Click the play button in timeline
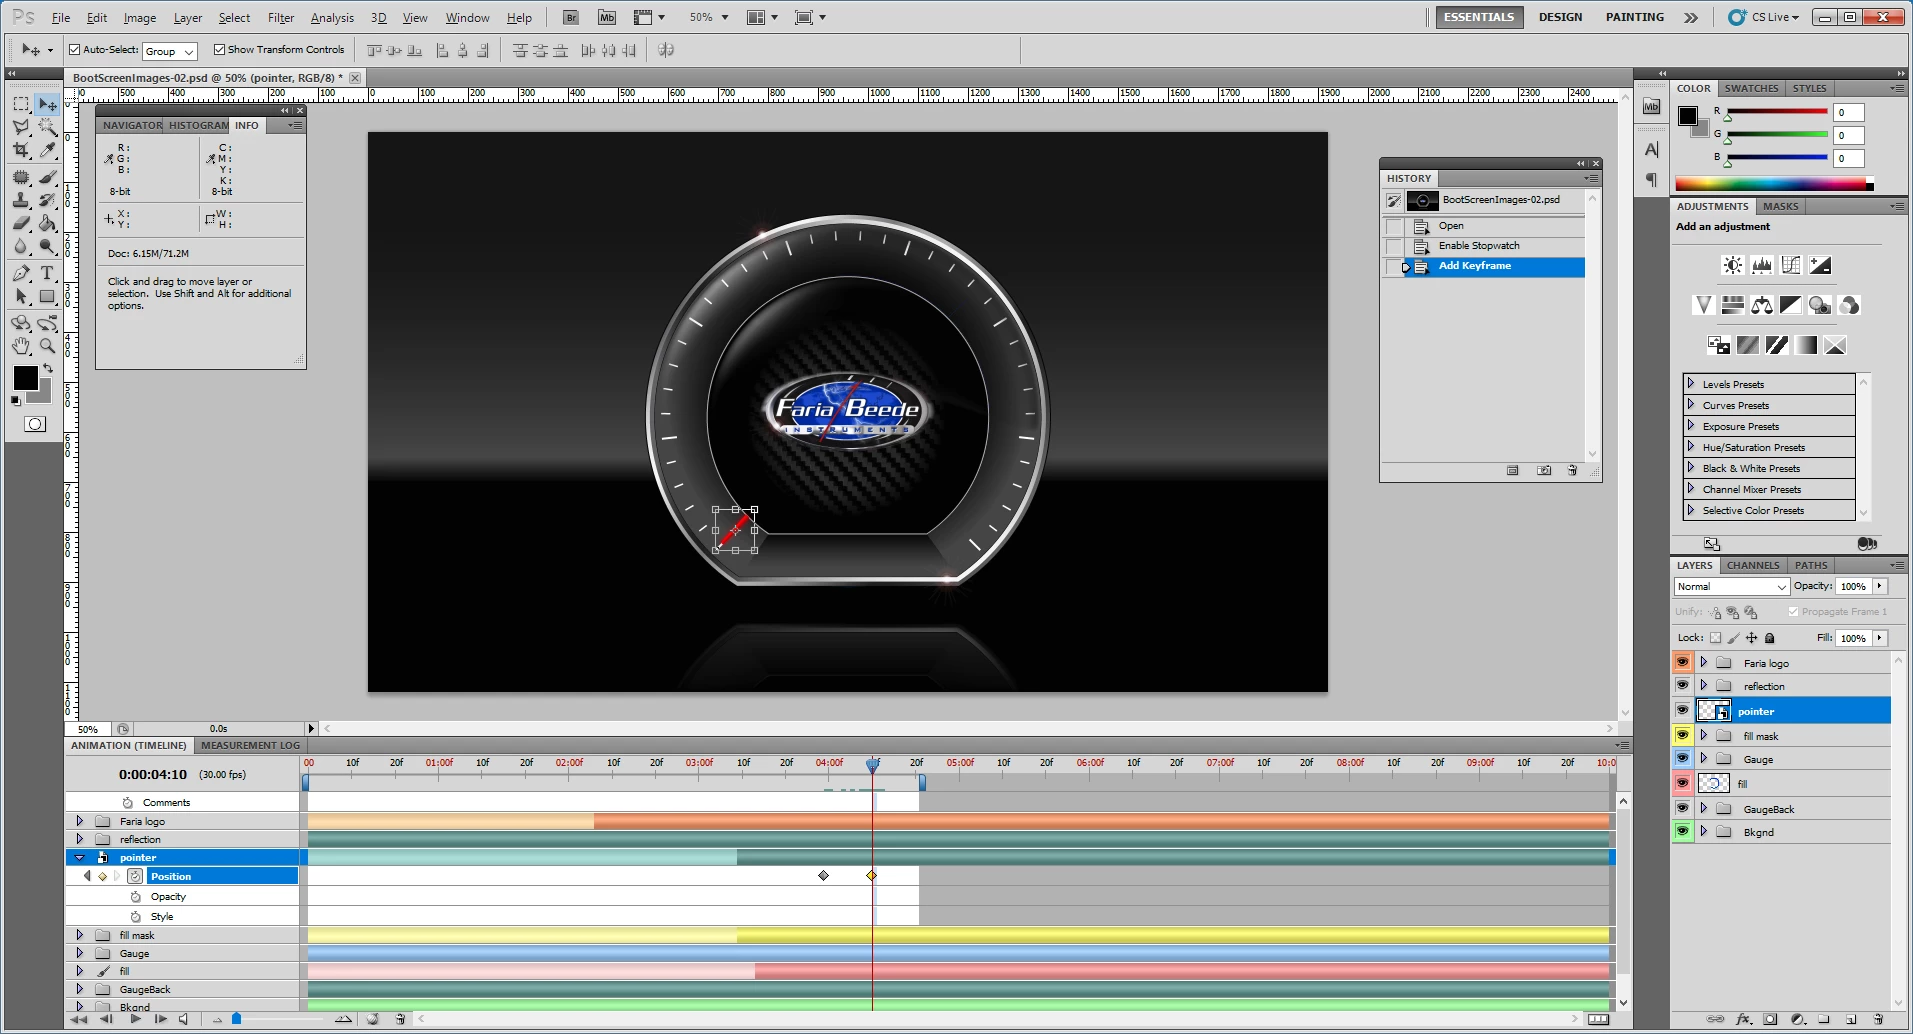The width and height of the screenshot is (1913, 1034). tap(135, 1019)
